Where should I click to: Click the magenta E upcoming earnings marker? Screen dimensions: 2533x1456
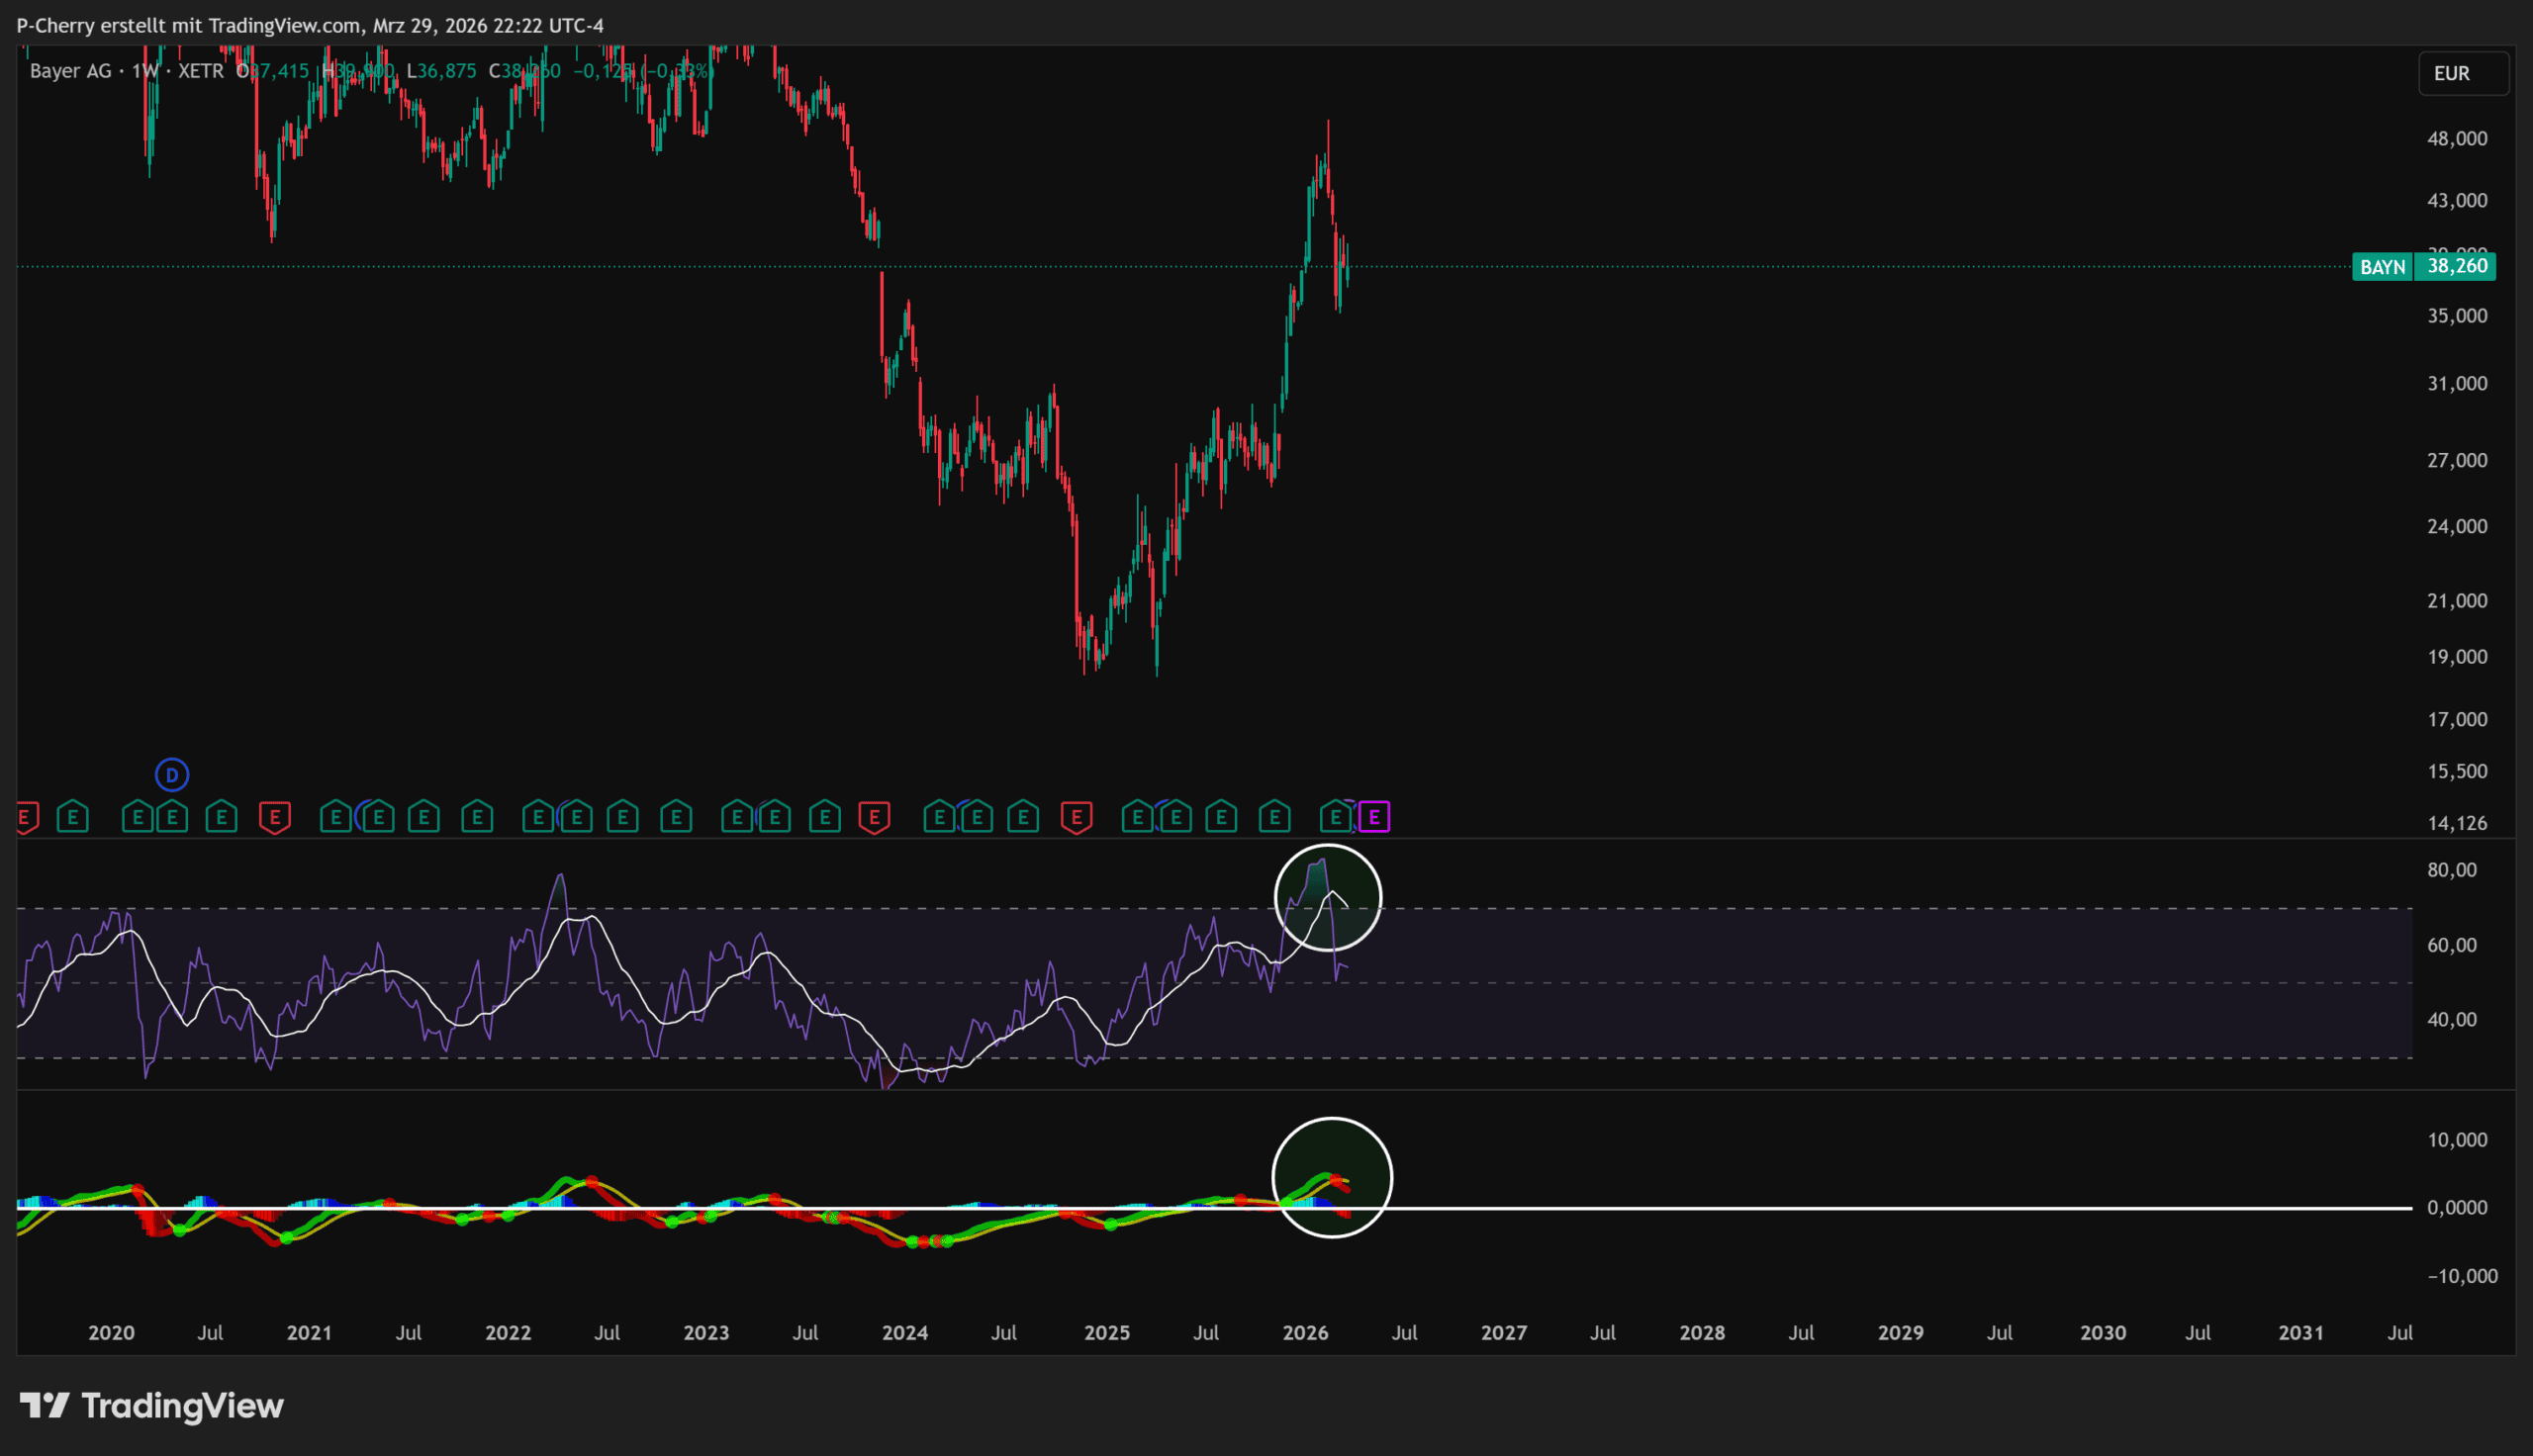click(1374, 818)
